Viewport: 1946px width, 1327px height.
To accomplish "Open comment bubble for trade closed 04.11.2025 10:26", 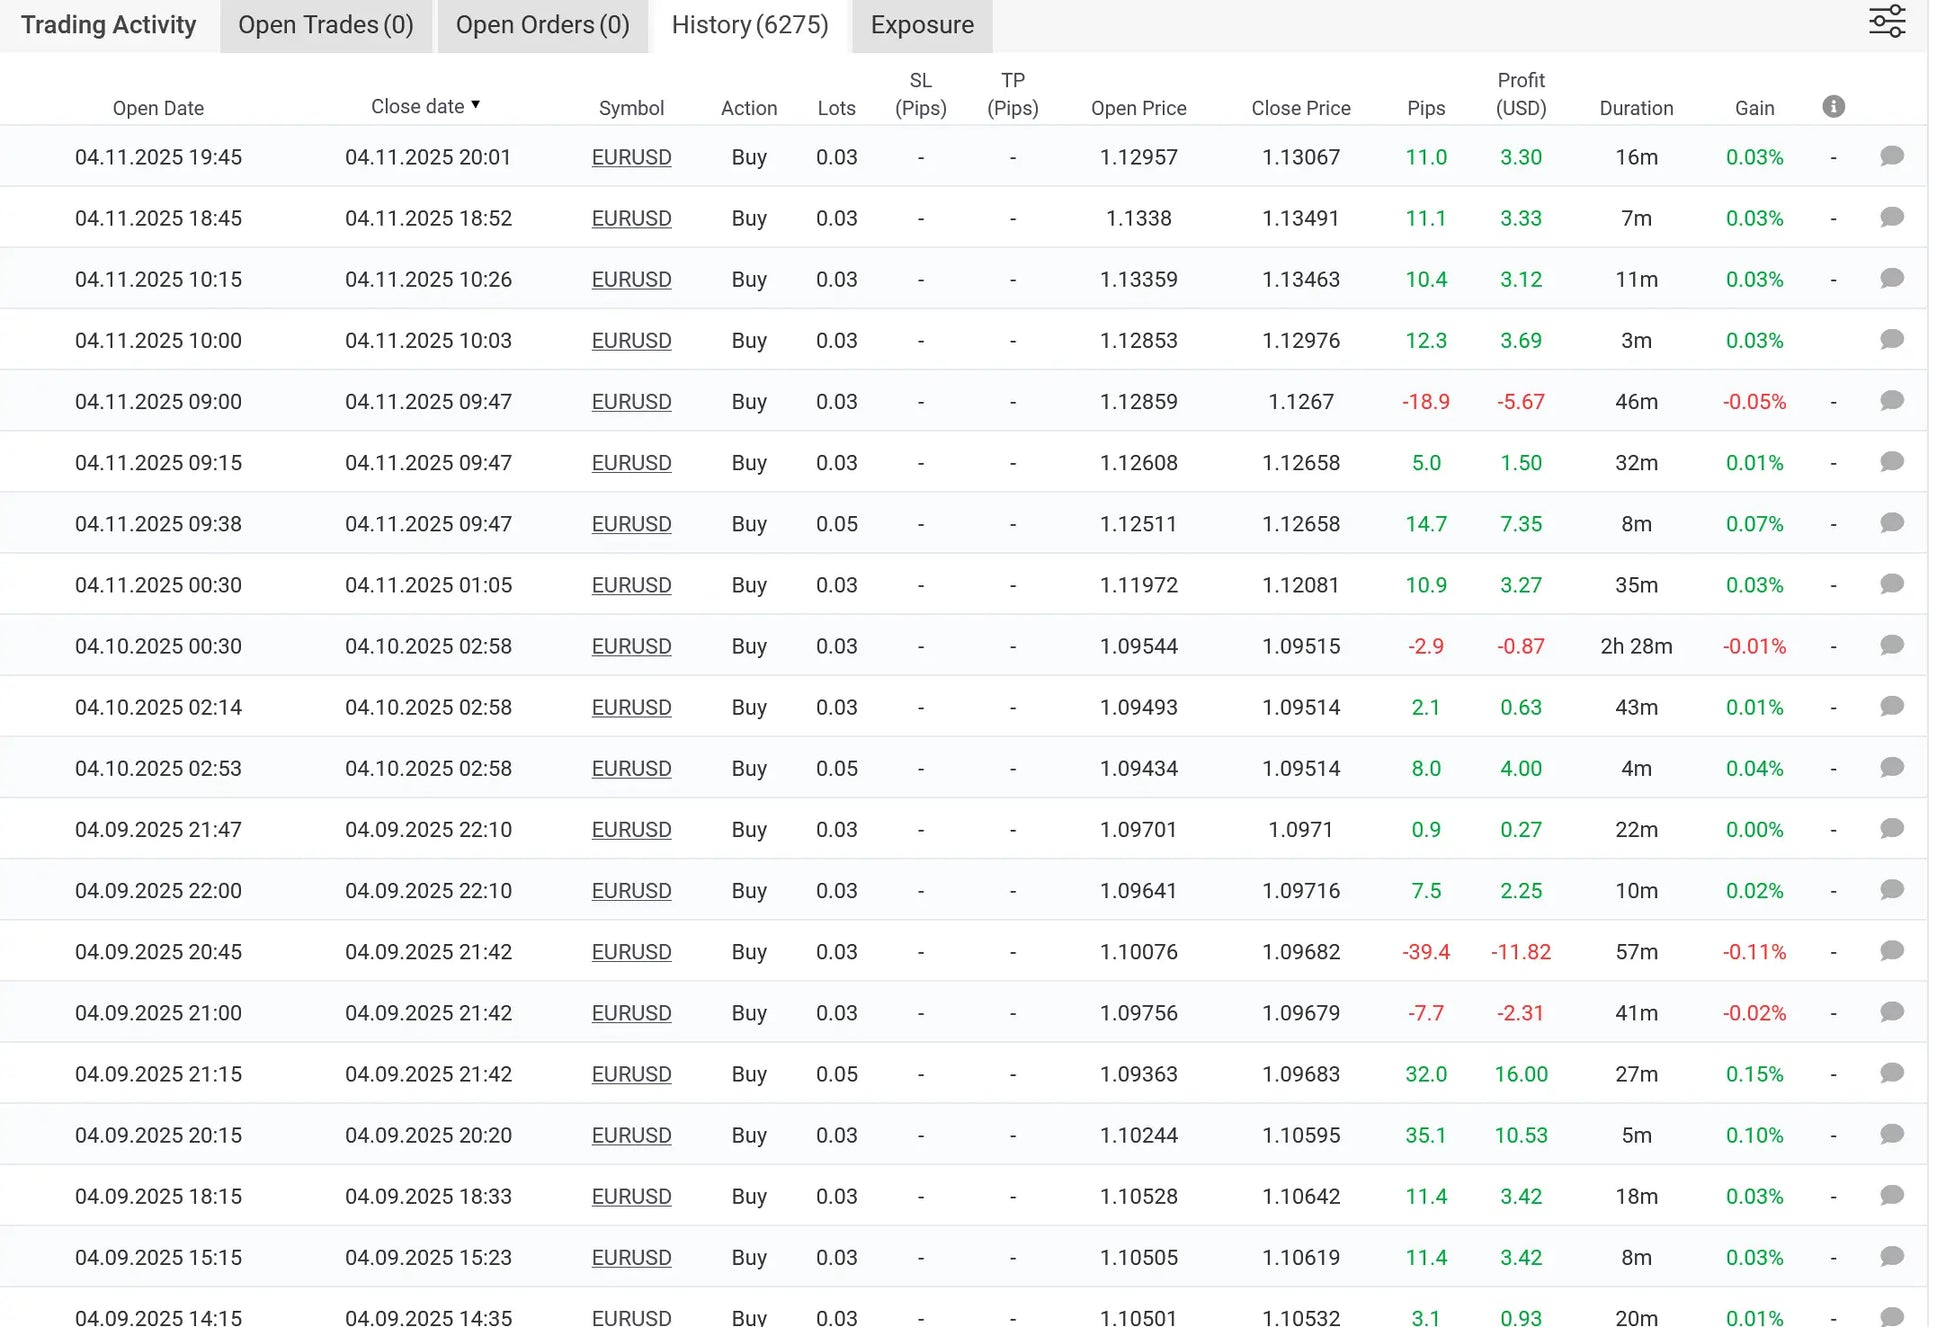I will 1891,278.
